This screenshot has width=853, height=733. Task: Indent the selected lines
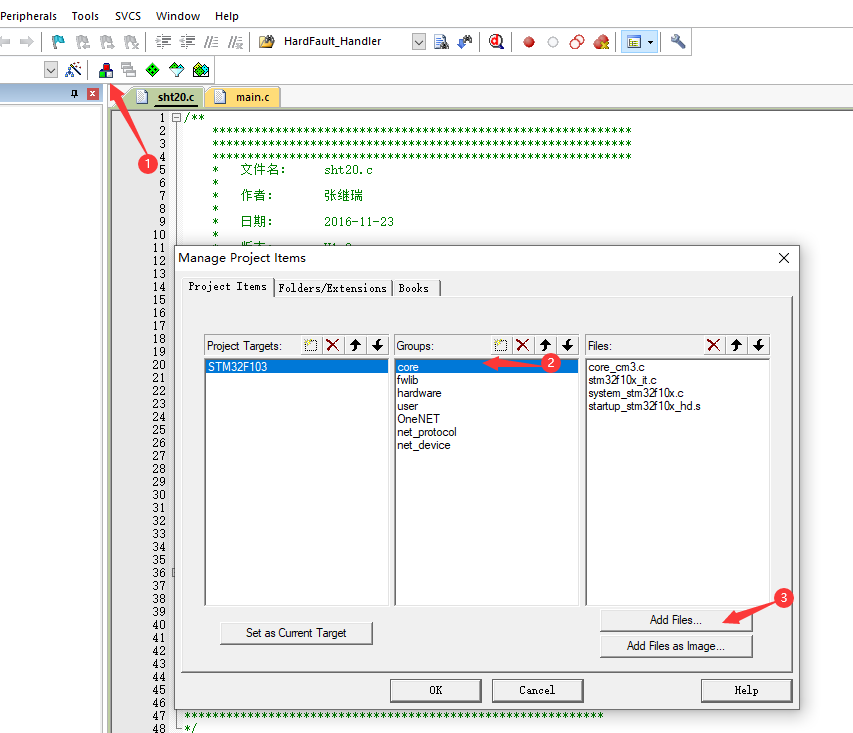pyautogui.click(x=163, y=41)
